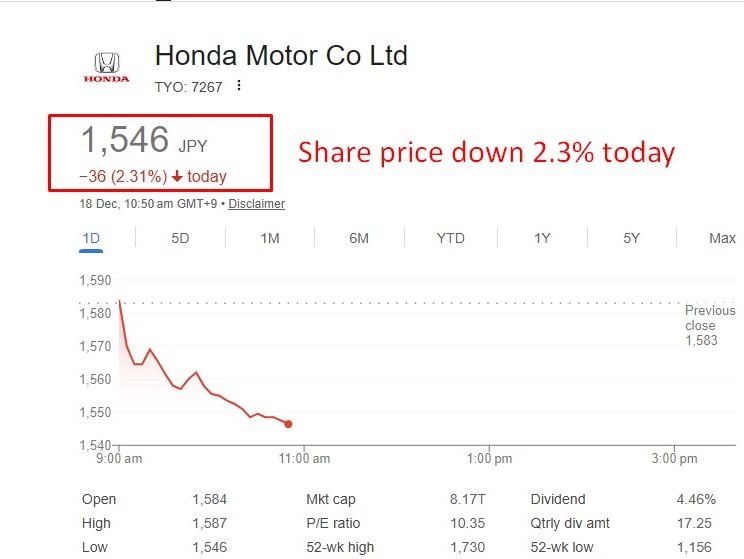Select the YTD range tab

coord(450,238)
